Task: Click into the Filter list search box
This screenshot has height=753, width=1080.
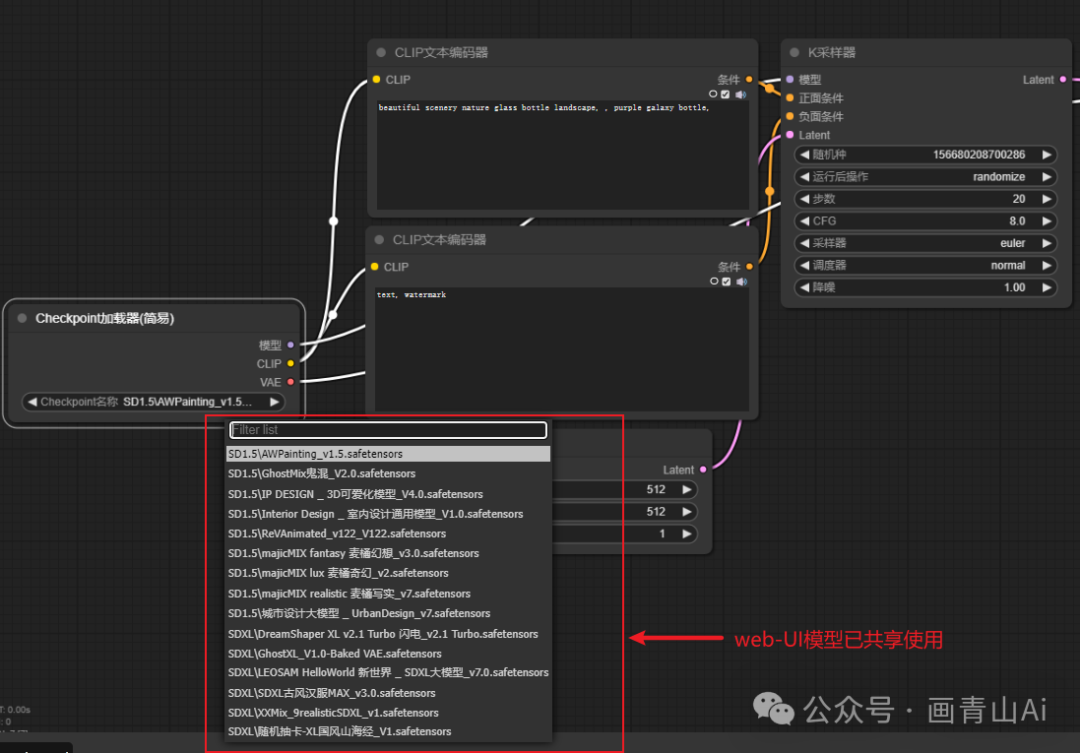Action: point(388,430)
